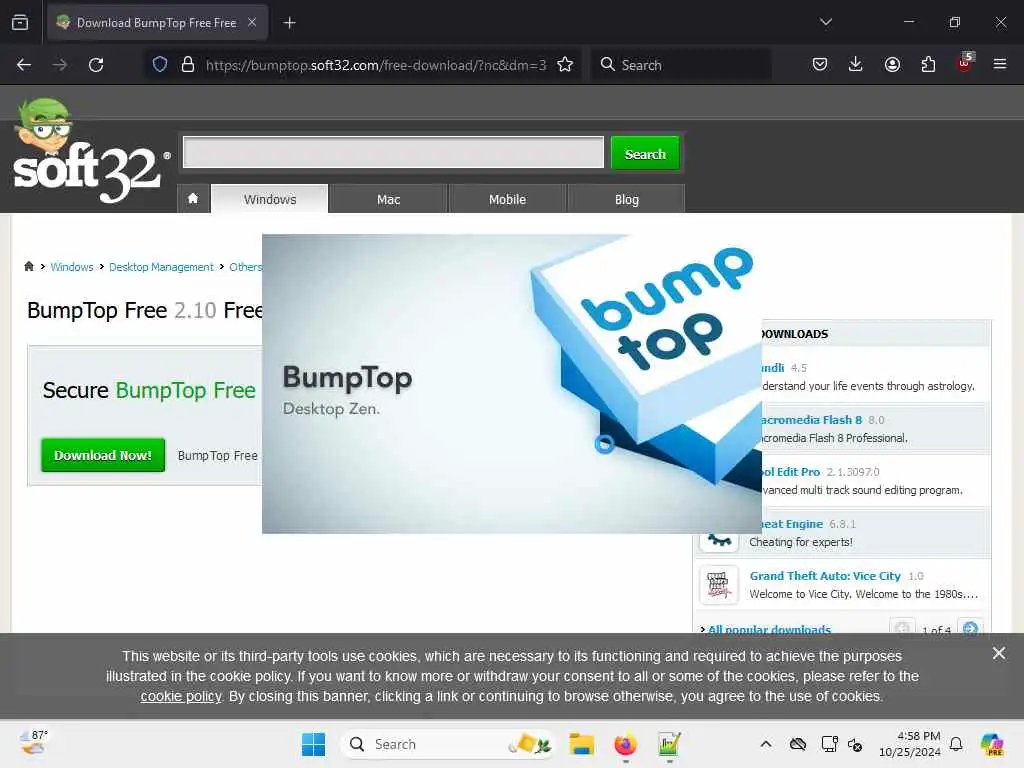Go to next popular downloads page arrow
The image size is (1024, 768).
coord(970,629)
